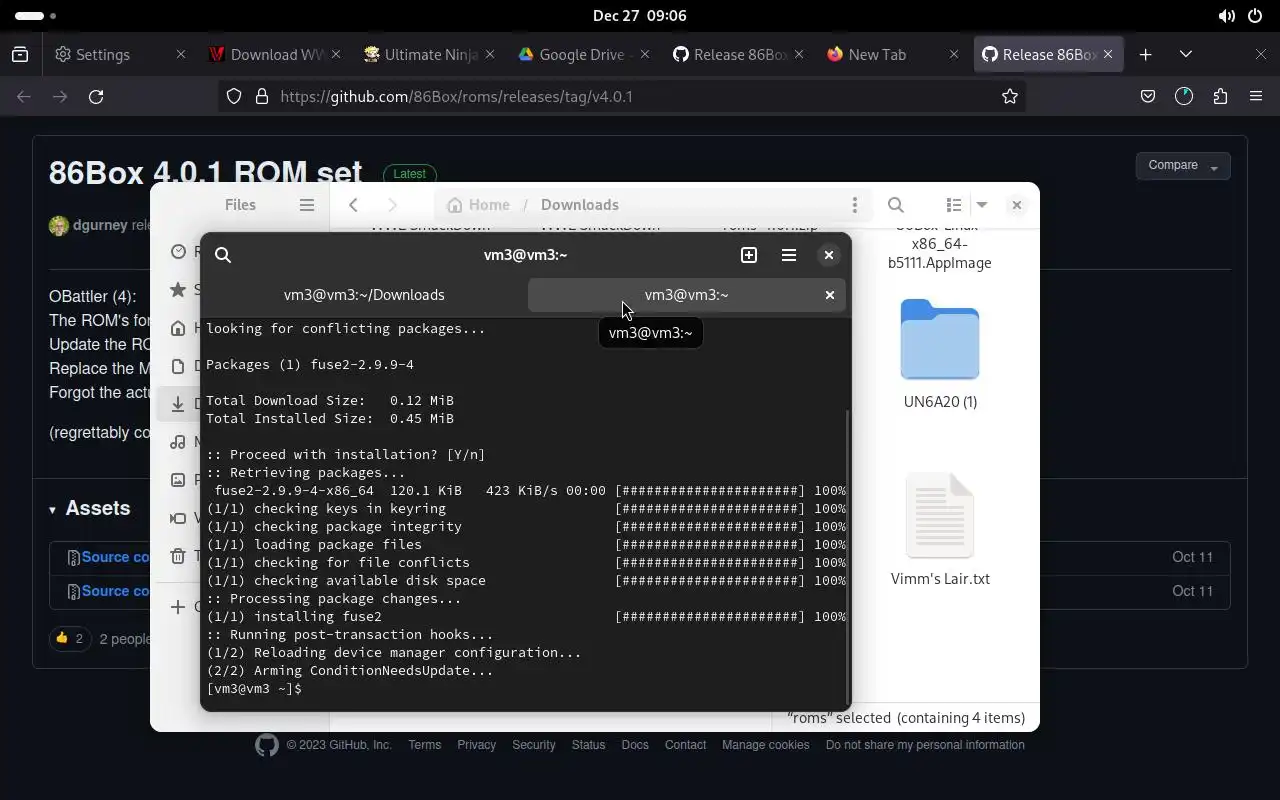Open the Firefox View tabs icon

(x=20, y=55)
